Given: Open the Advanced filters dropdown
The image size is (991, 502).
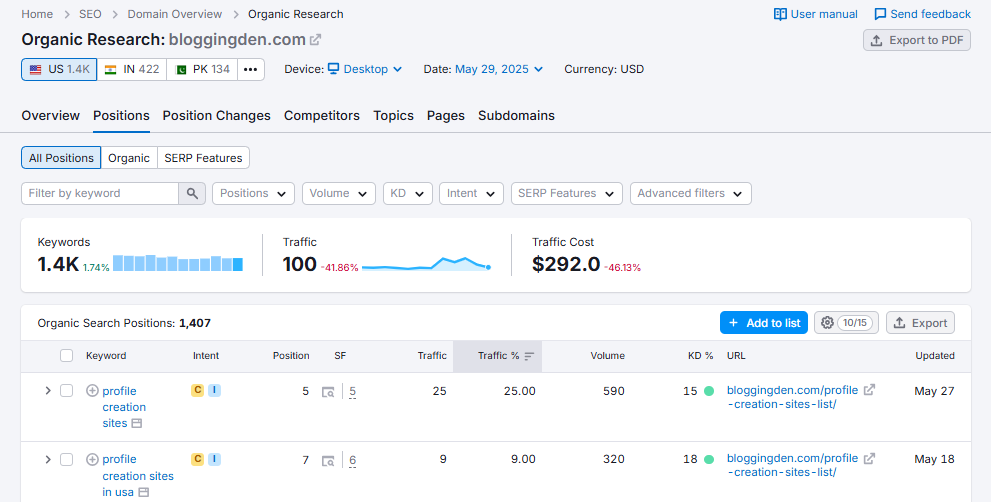Looking at the screenshot, I should (x=690, y=193).
